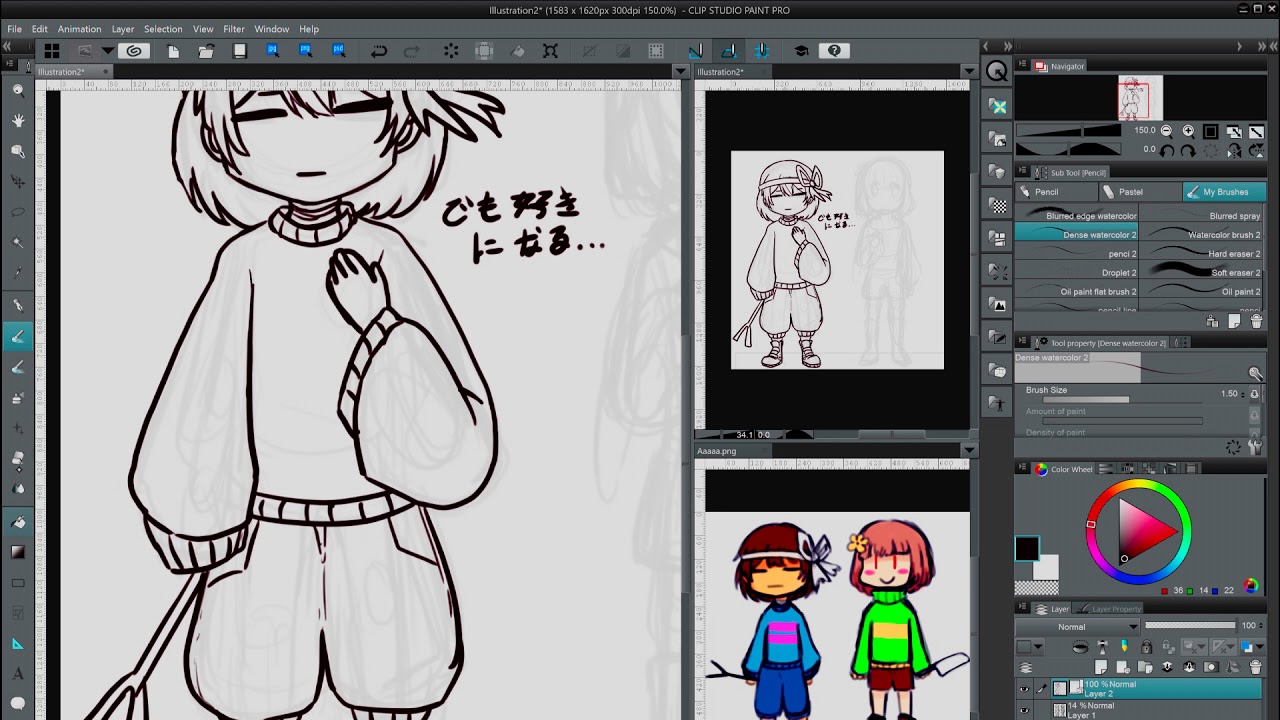The width and height of the screenshot is (1280, 720).
Task: Open Aaaaa.png canvas tab list dropdown
Action: pyautogui.click(x=968, y=451)
